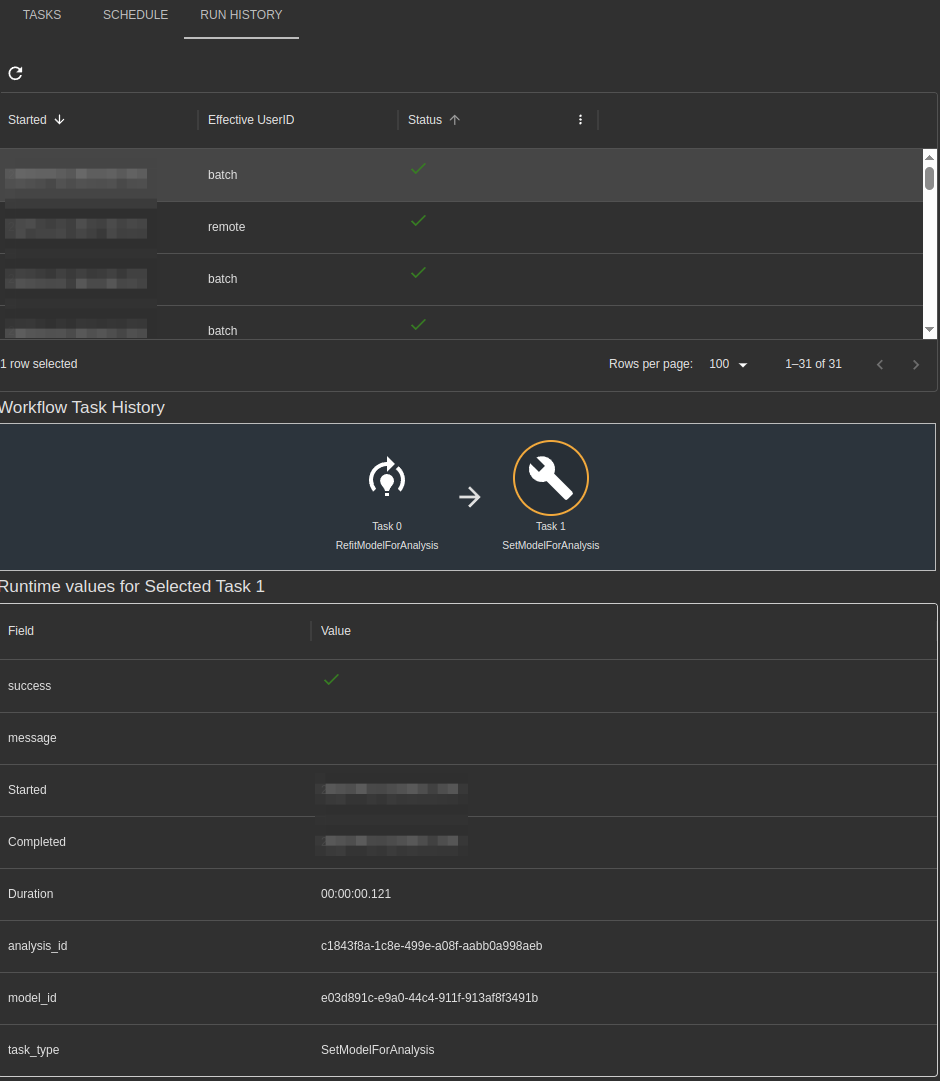Viewport: 940px width, 1081px height.
Task: Click the refresh run history icon
Action: click(x=15, y=73)
